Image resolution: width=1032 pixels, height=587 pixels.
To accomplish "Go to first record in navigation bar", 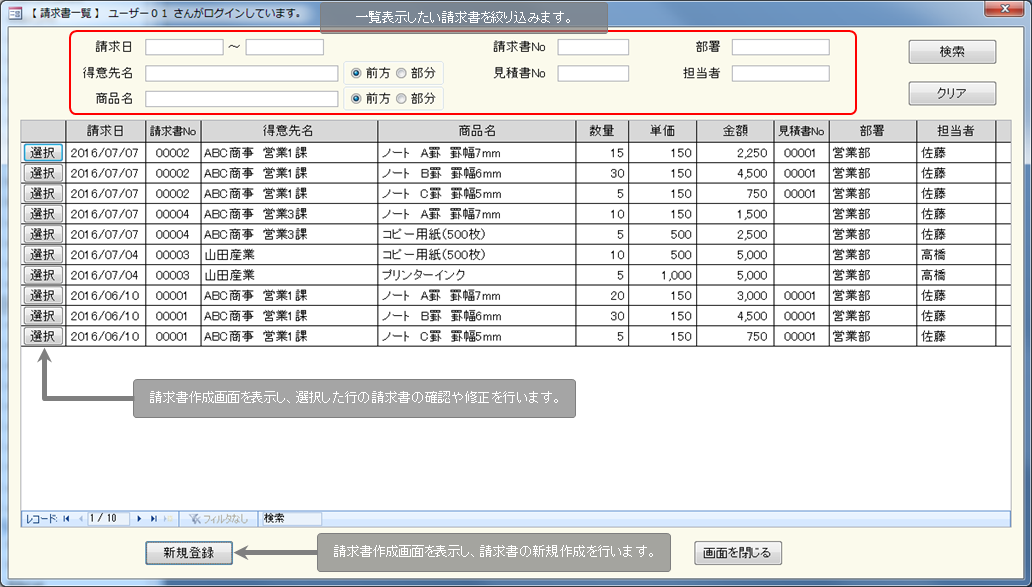I will [x=66, y=518].
